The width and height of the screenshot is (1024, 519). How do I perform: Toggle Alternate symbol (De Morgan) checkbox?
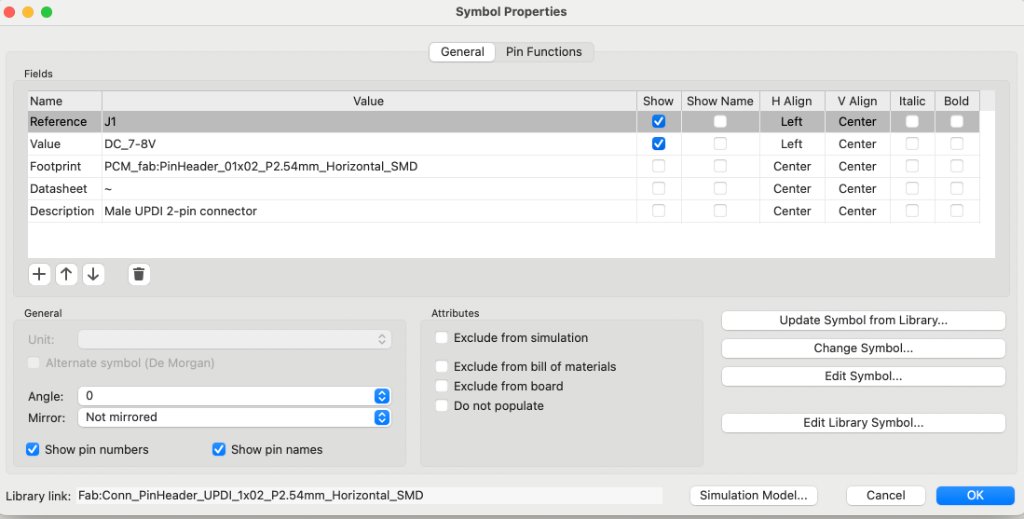(x=33, y=362)
